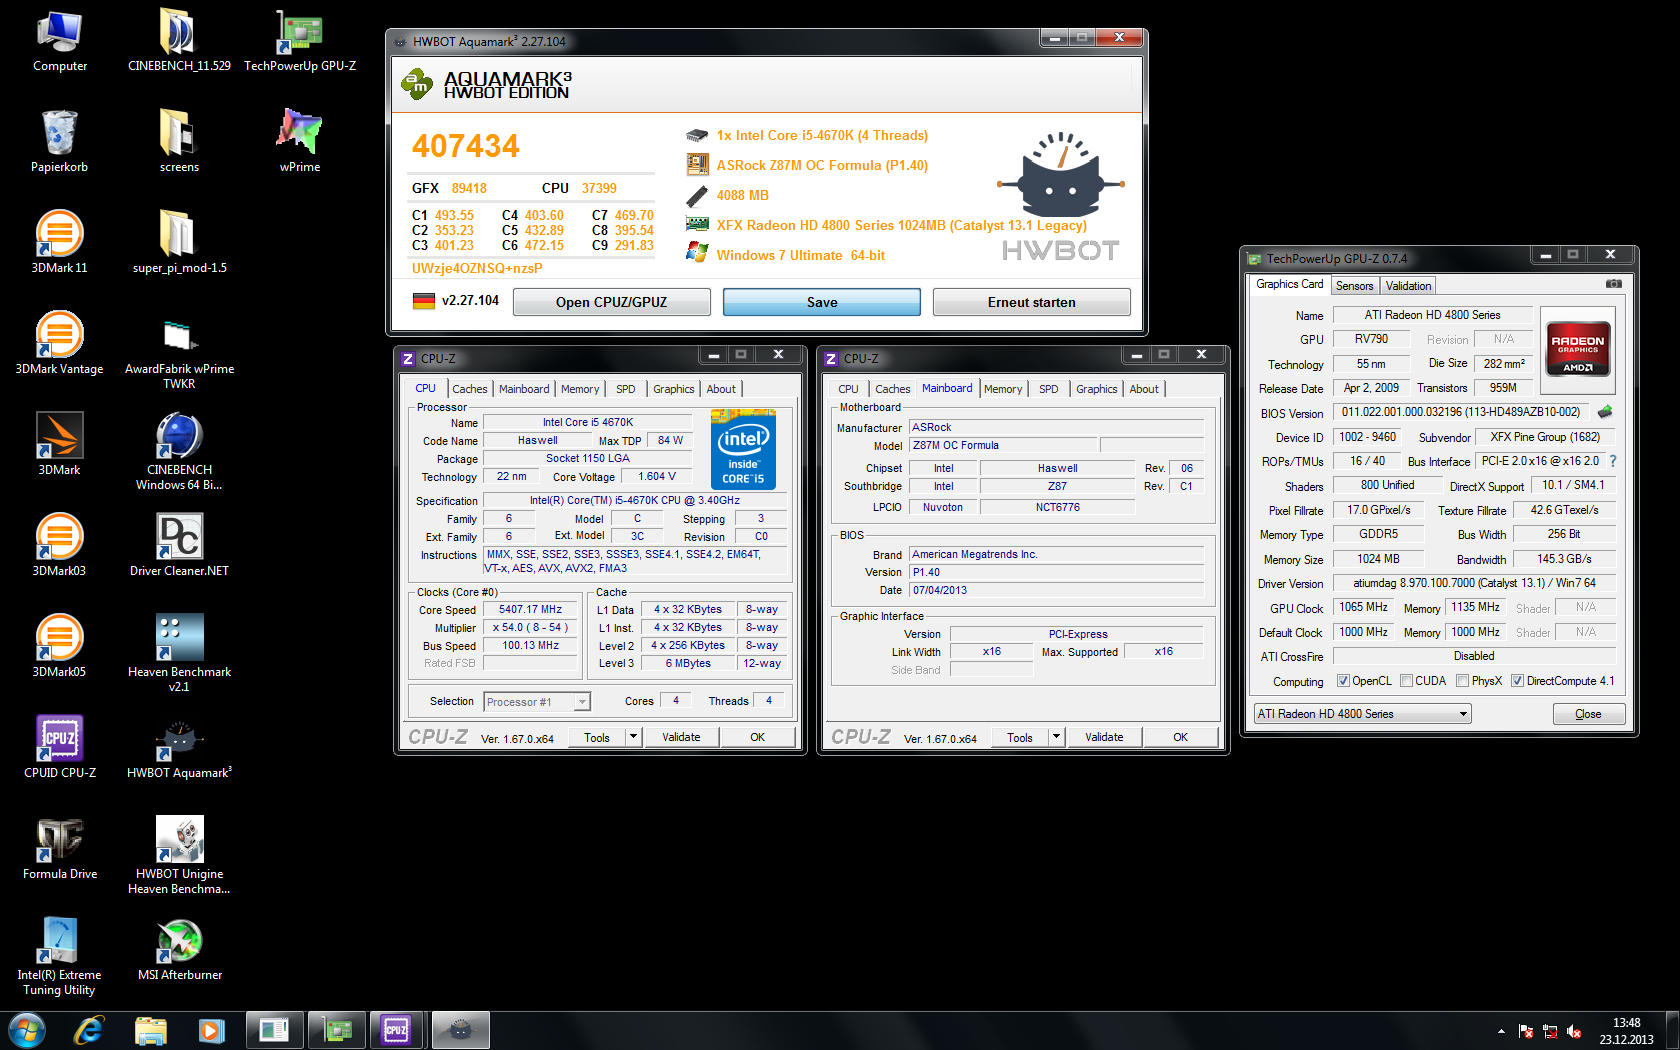Open the Computer desktop icon
The height and width of the screenshot is (1050, 1680).
(59, 41)
